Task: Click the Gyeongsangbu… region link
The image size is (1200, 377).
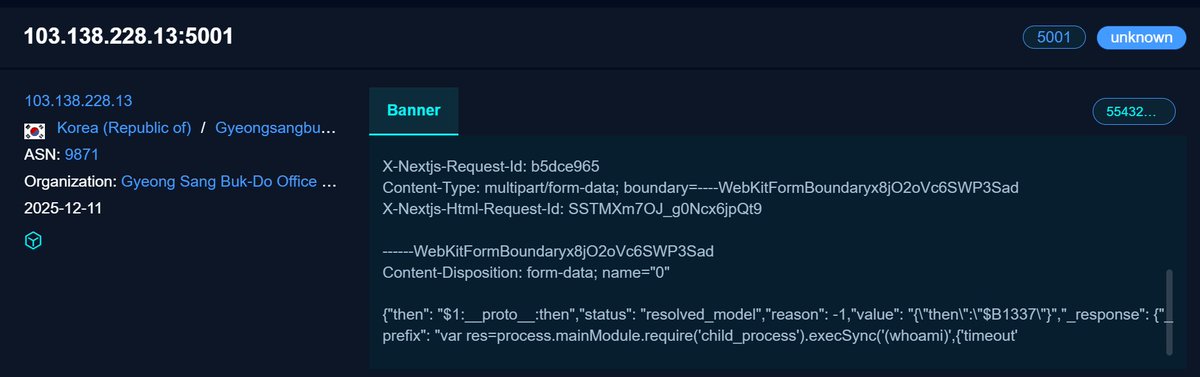Action: click(x=275, y=128)
